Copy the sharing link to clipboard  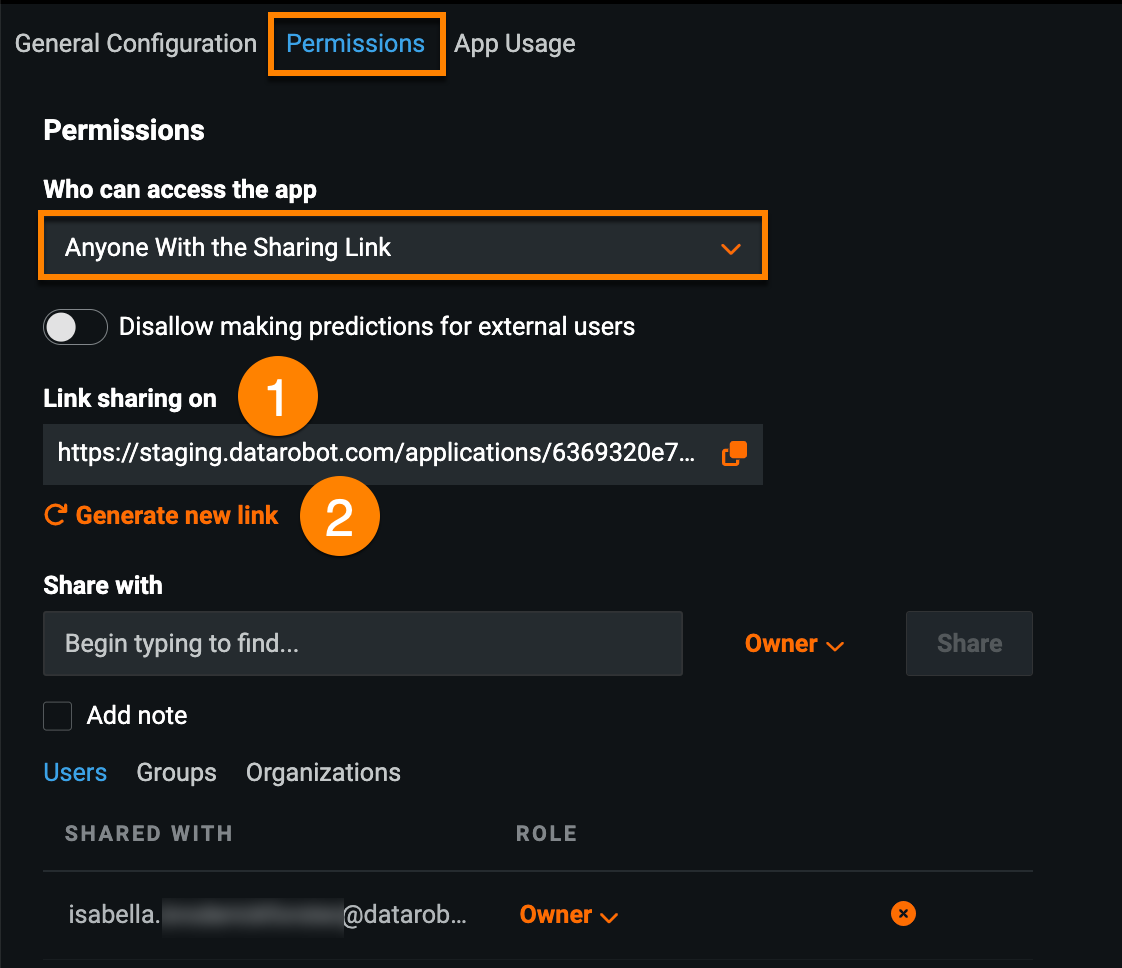(x=734, y=453)
